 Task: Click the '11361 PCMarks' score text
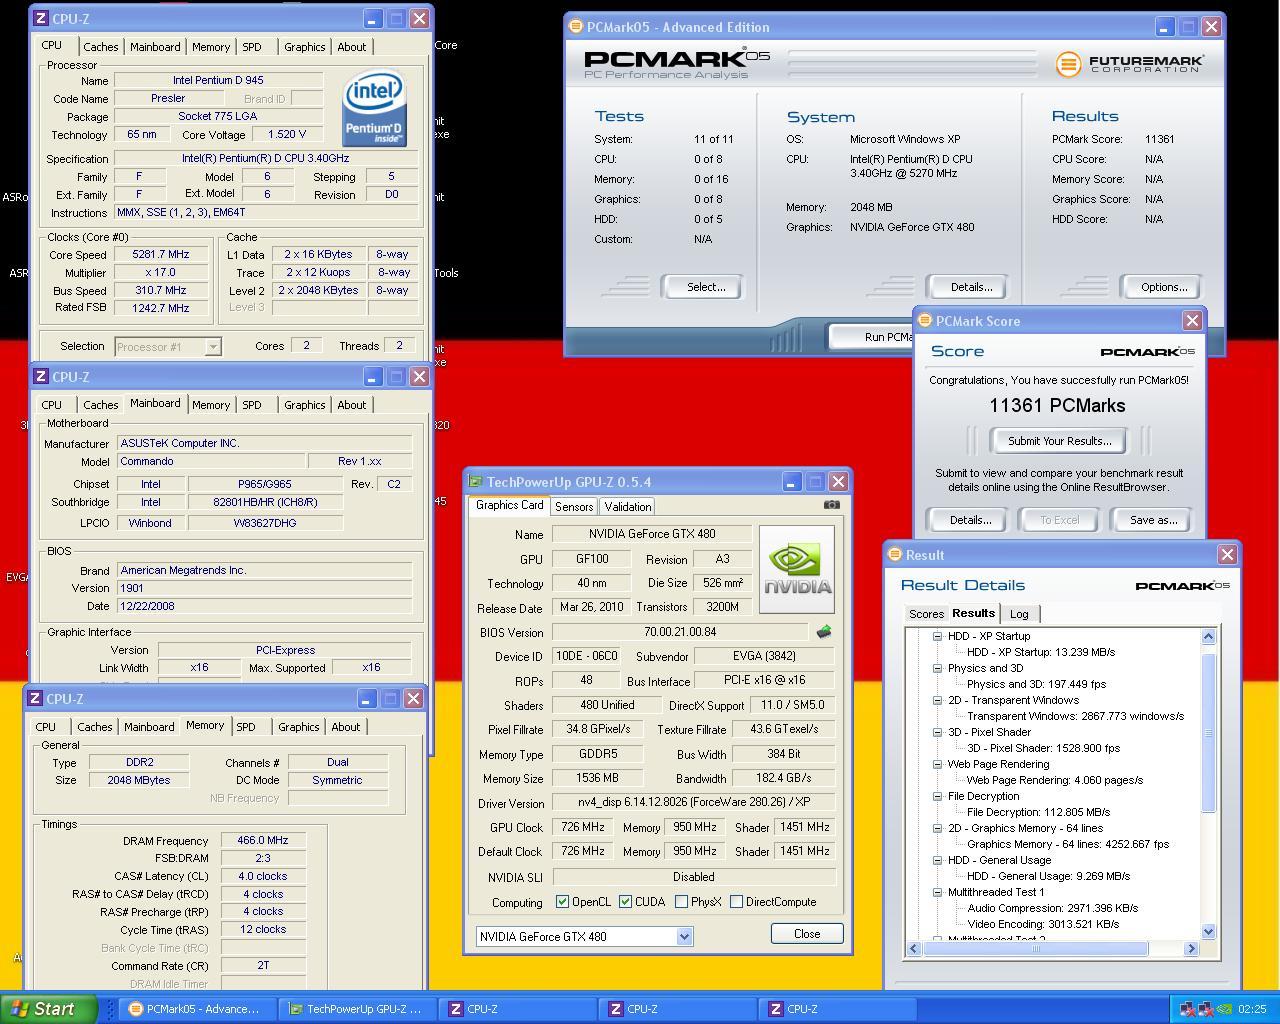[x=1057, y=406]
